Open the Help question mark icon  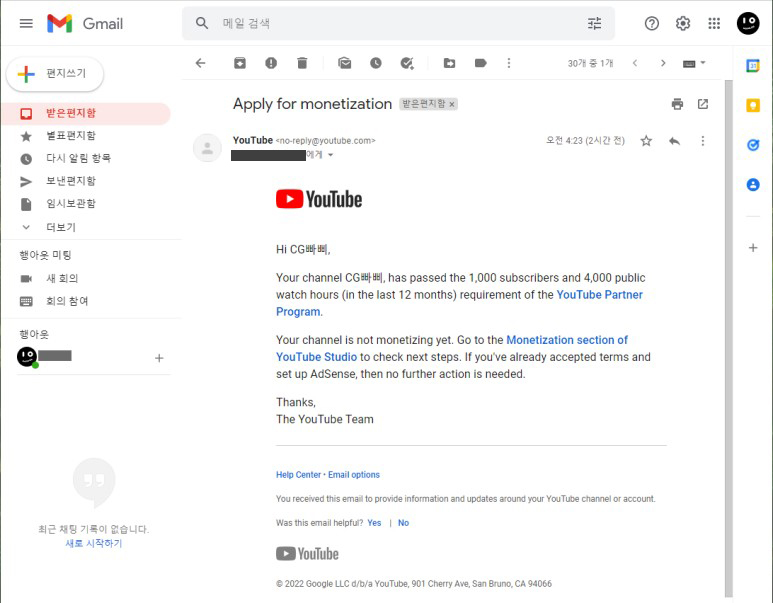[652, 23]
